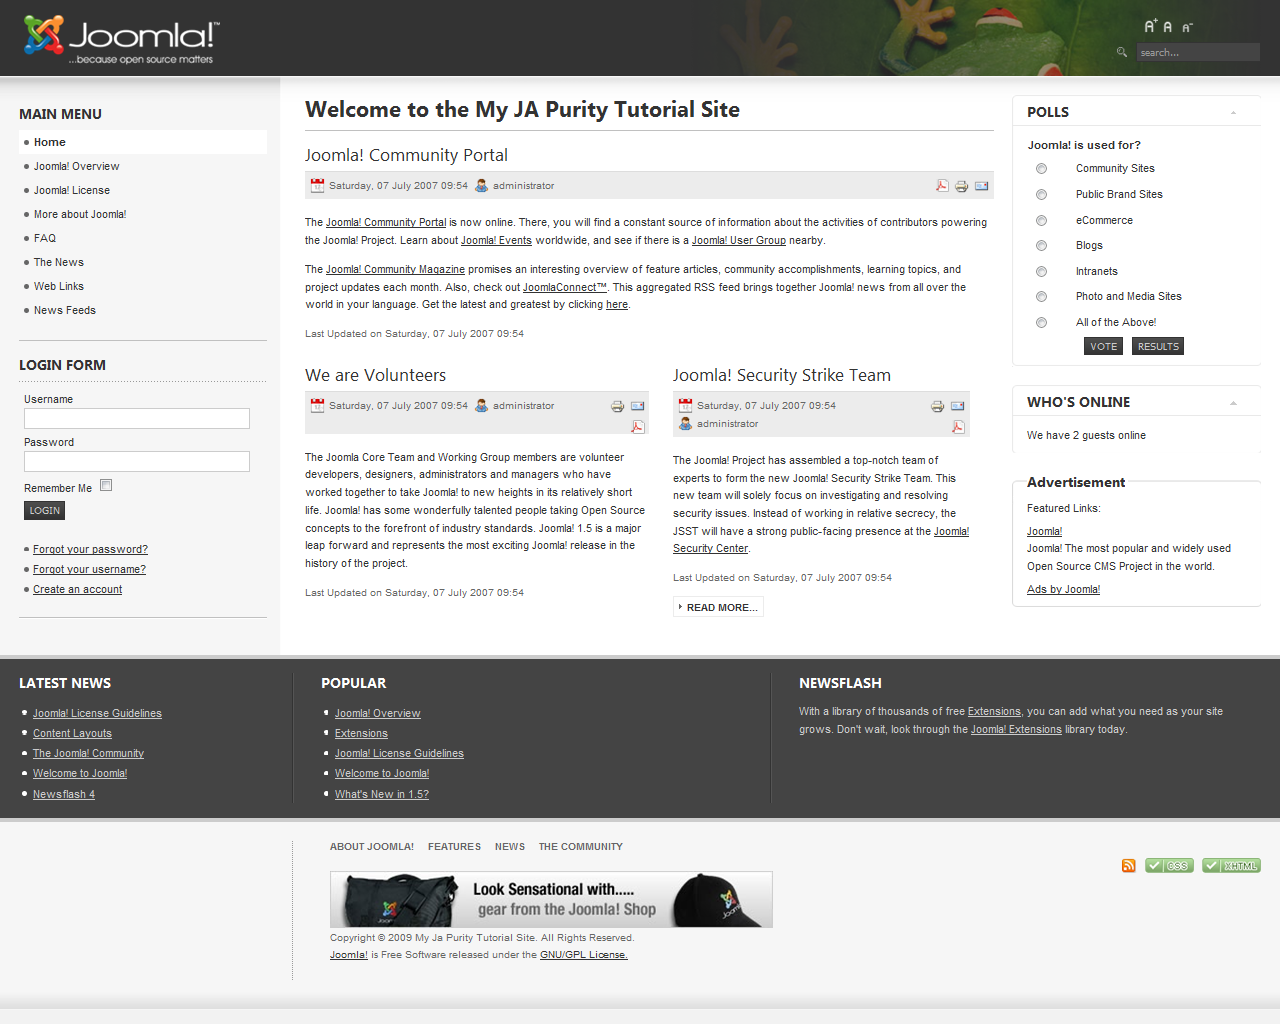Click the search magnifier icon
This screenshot has width=1280, height=1024.
click(x=1122, y=52)
